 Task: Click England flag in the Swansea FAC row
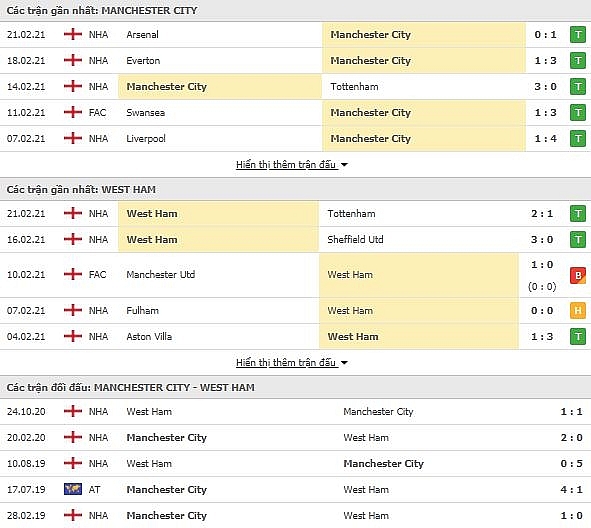73,112
